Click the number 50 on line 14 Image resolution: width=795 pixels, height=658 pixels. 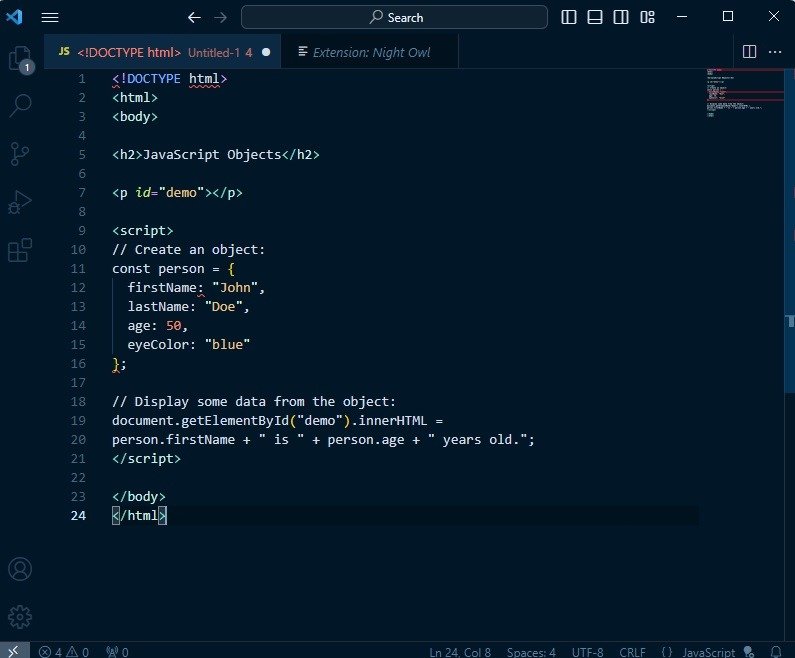(x=173, y=325)
